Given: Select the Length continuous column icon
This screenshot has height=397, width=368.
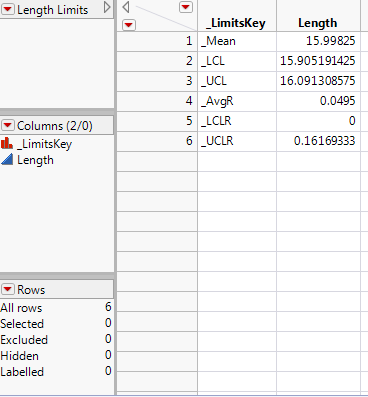Looking at the screenshot, I should point(7,160).
